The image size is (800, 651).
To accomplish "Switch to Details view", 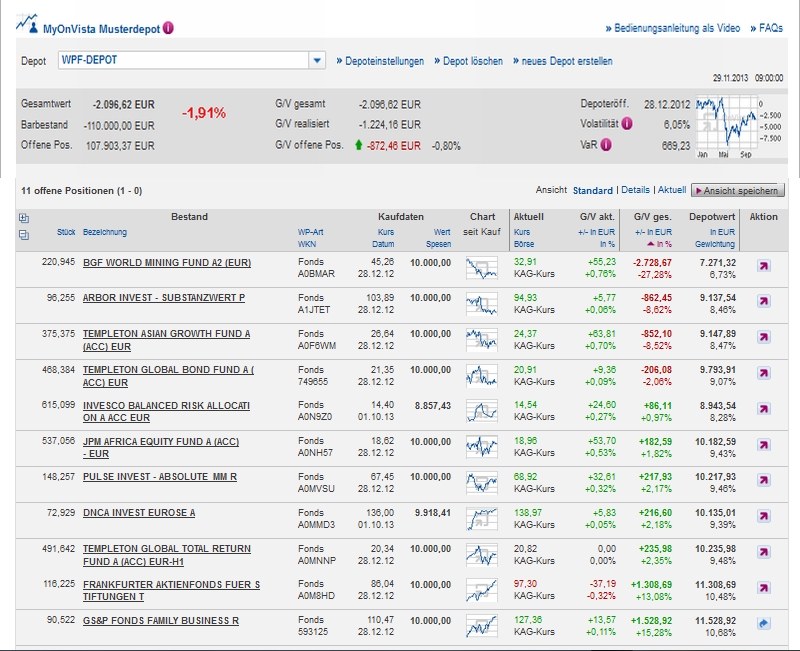I will pos(635,190).
